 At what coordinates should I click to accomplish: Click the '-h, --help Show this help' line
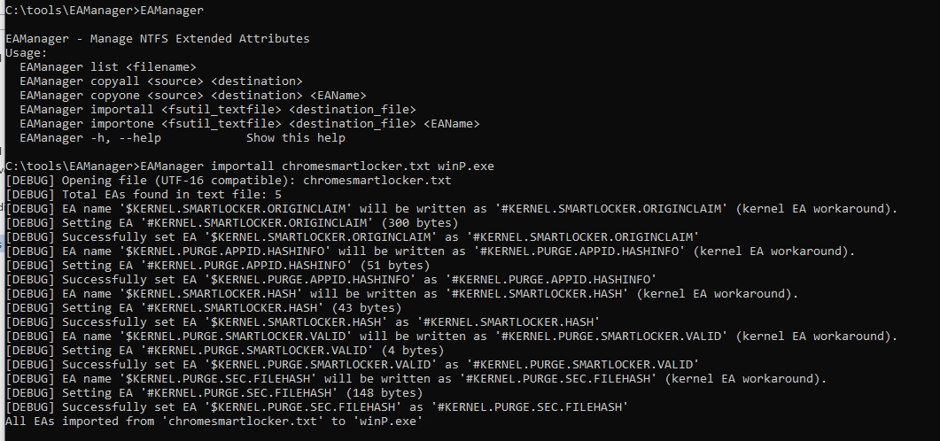182,138
